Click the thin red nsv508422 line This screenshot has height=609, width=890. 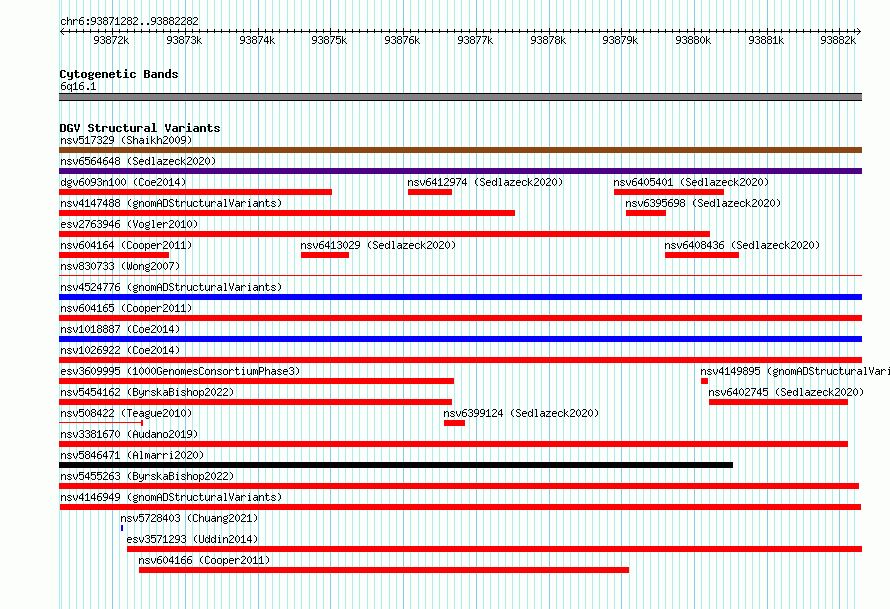point(101,423)
